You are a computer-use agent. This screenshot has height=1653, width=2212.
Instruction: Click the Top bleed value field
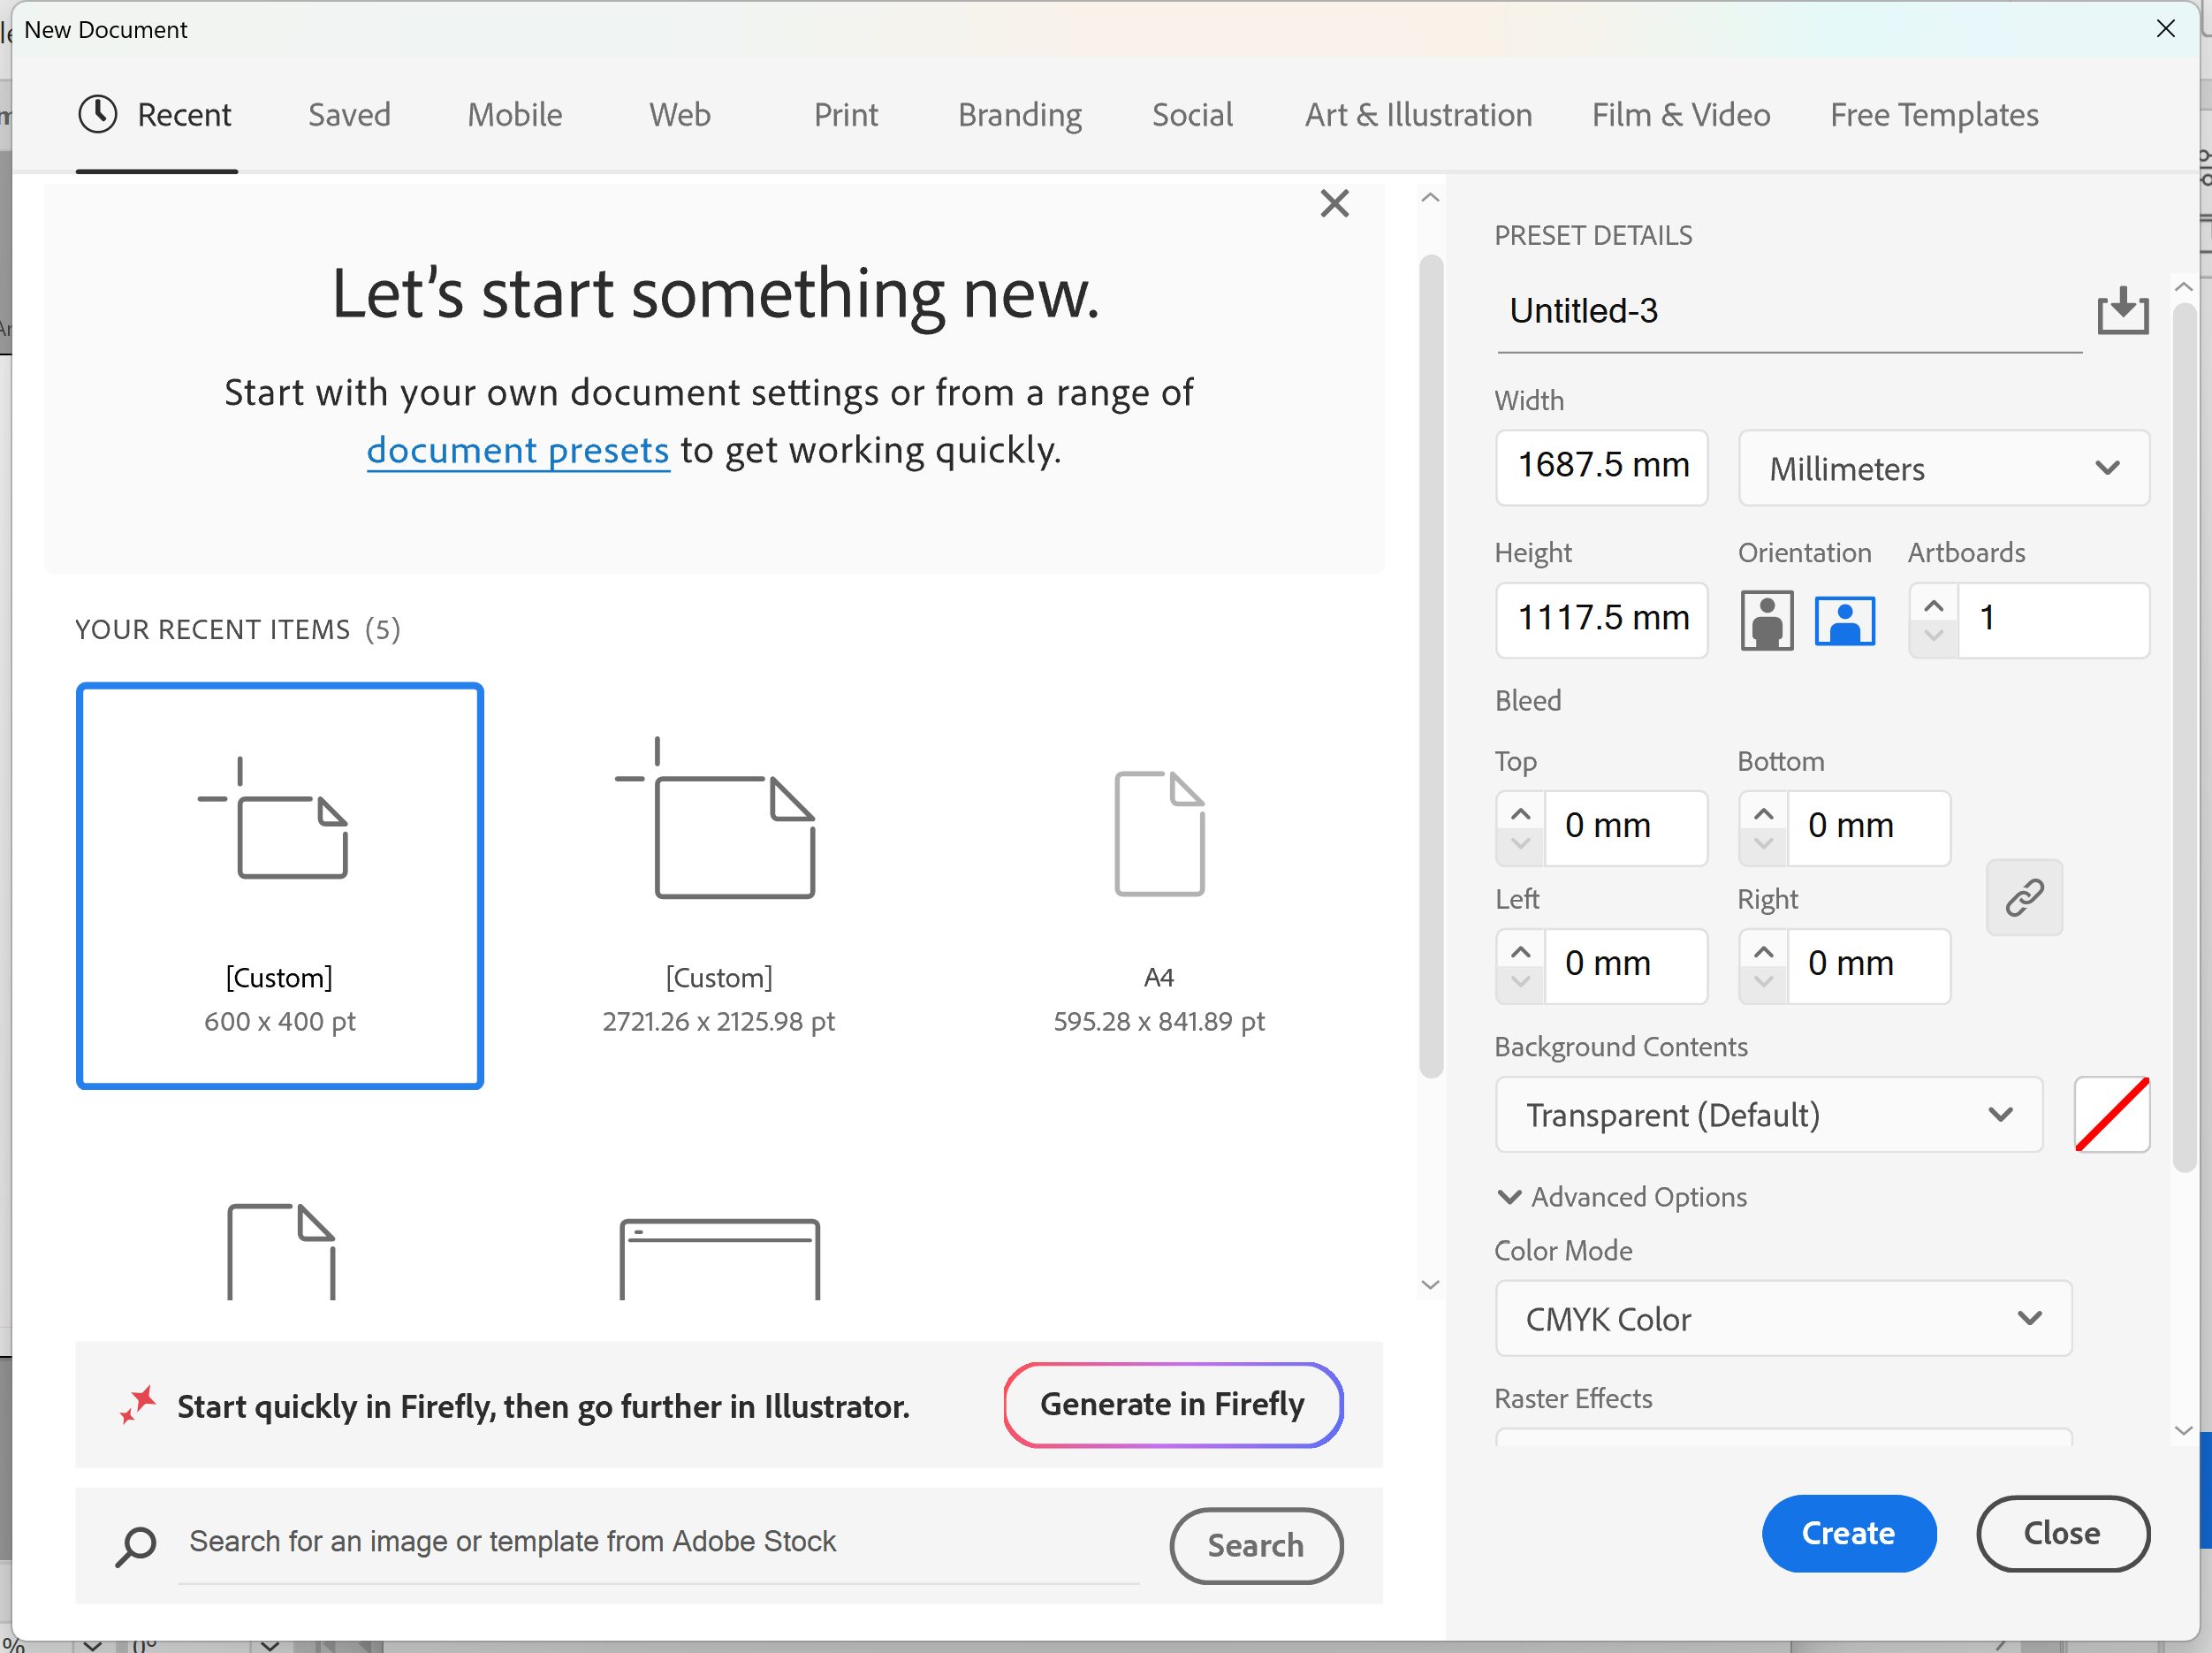click(x=1626, y=827)
